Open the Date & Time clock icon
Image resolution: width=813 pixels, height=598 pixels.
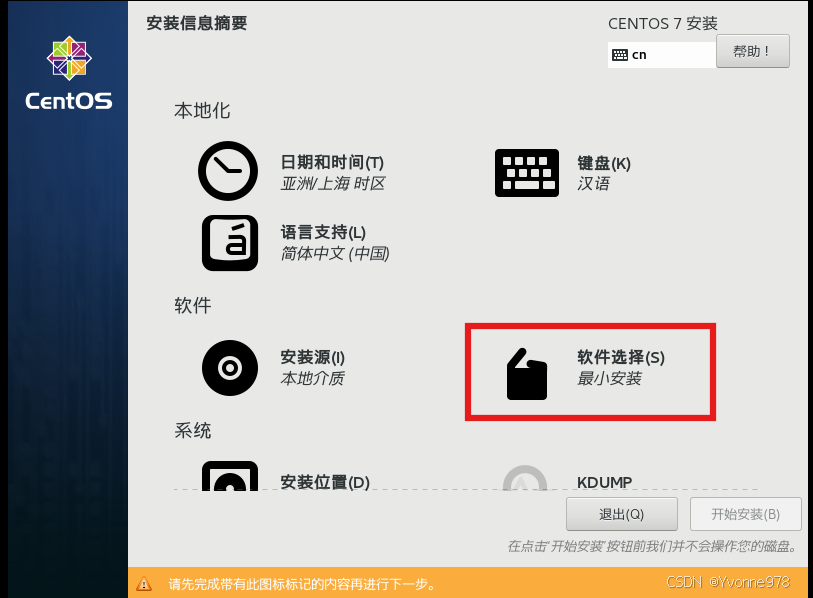[x=228, y=171]
